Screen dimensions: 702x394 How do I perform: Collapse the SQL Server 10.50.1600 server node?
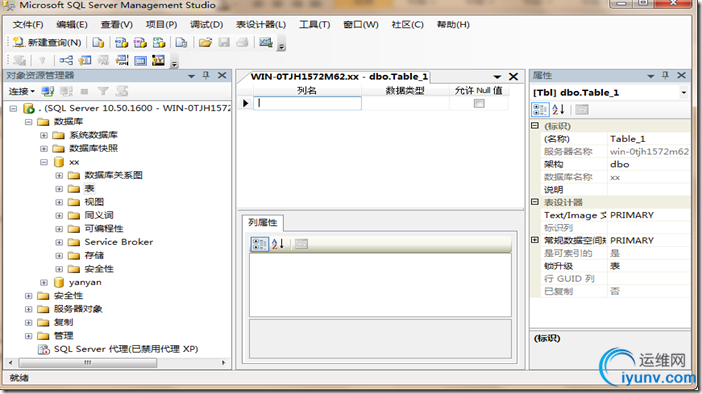pos(13,108)
